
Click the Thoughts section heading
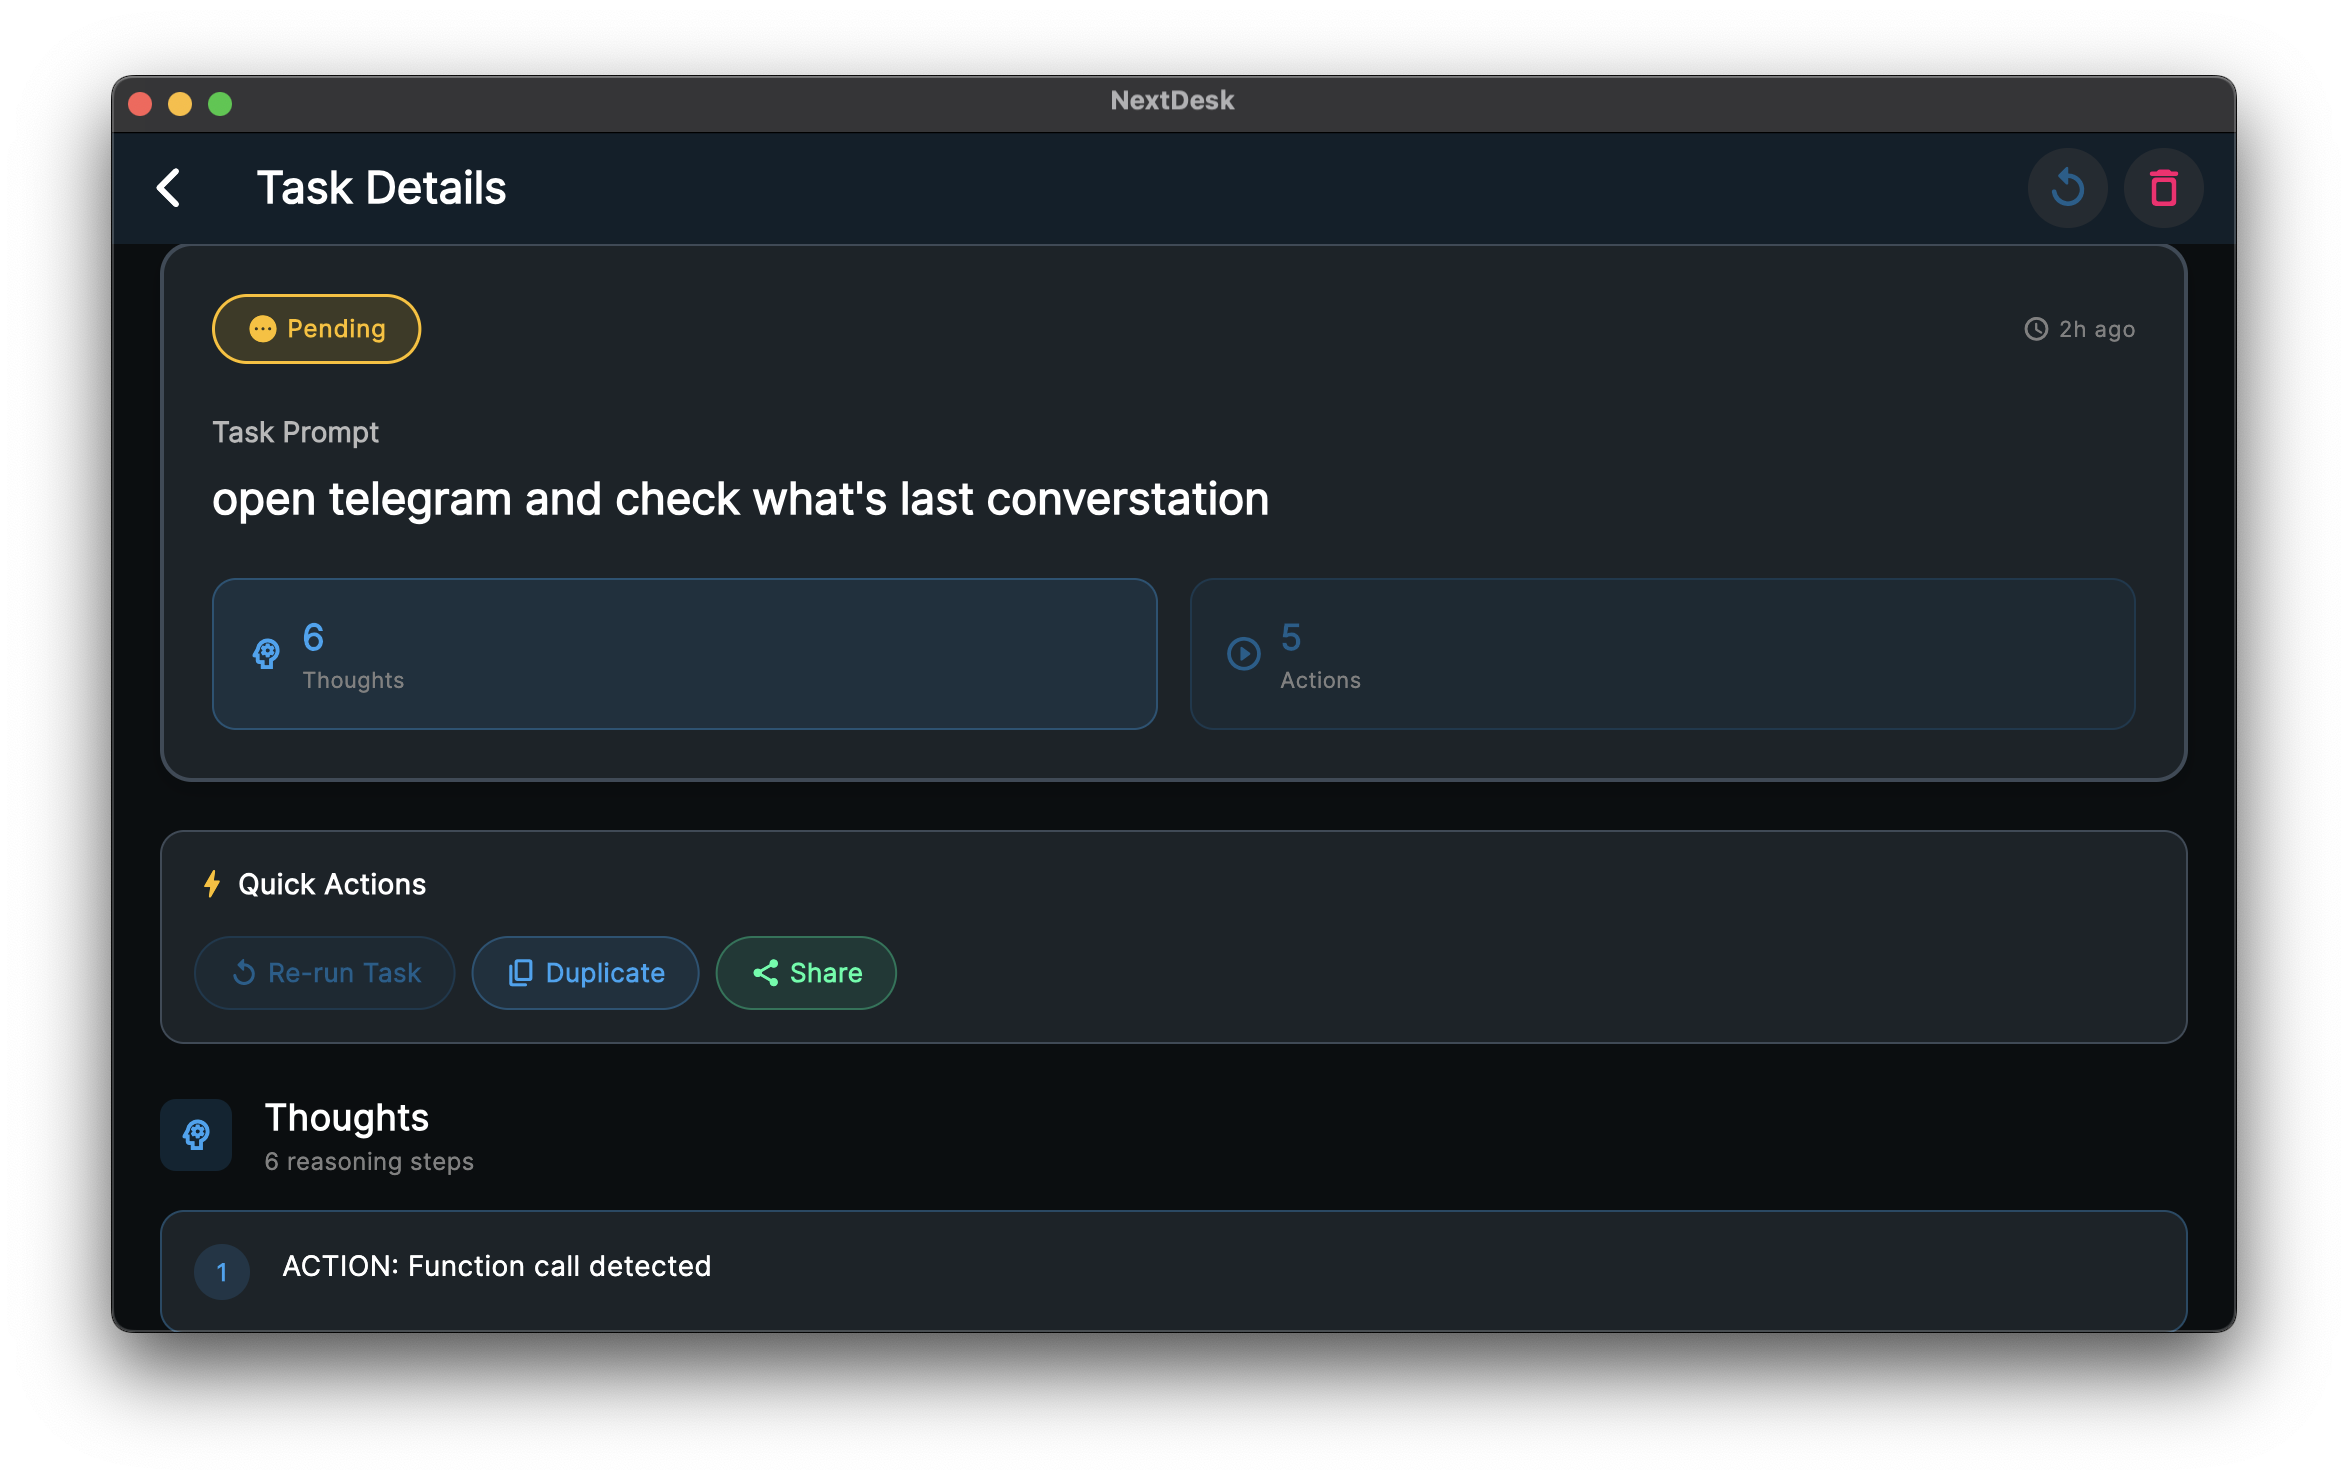[346, 1117]
